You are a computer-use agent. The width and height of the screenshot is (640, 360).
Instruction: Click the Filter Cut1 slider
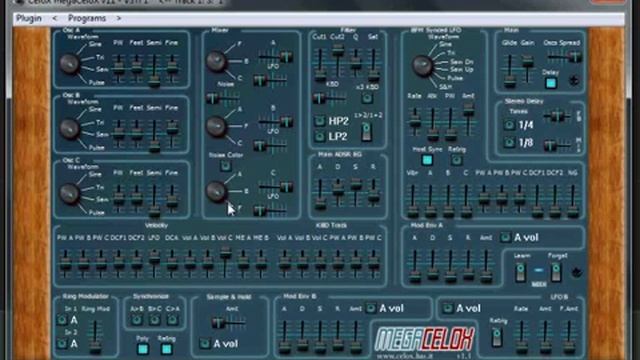(x=320, y=64)
